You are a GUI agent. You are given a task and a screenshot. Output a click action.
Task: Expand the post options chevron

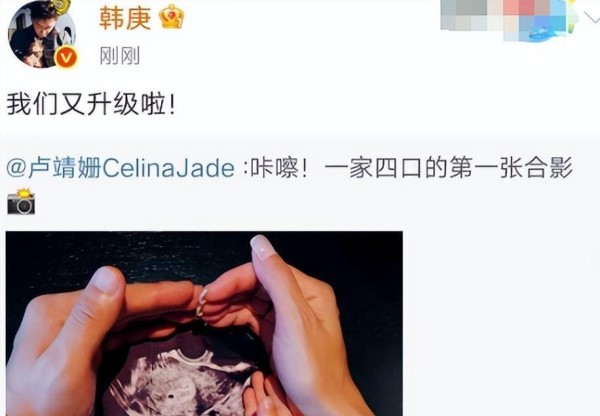pos(591,17)
